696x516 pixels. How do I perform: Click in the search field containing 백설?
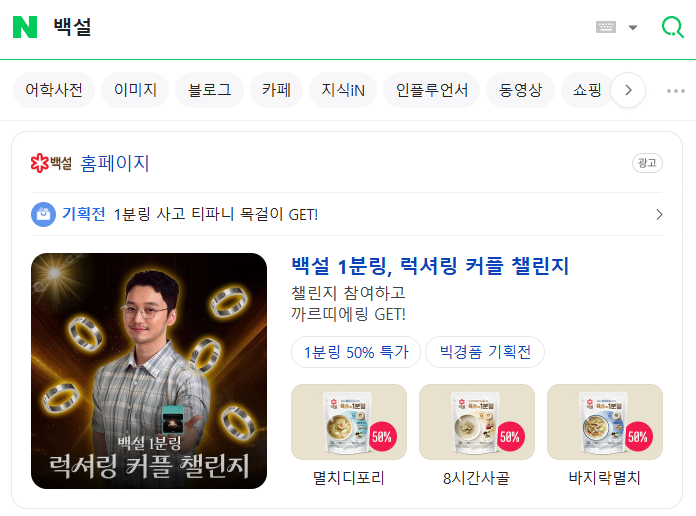pyautogui.click(x=311, y=27)
